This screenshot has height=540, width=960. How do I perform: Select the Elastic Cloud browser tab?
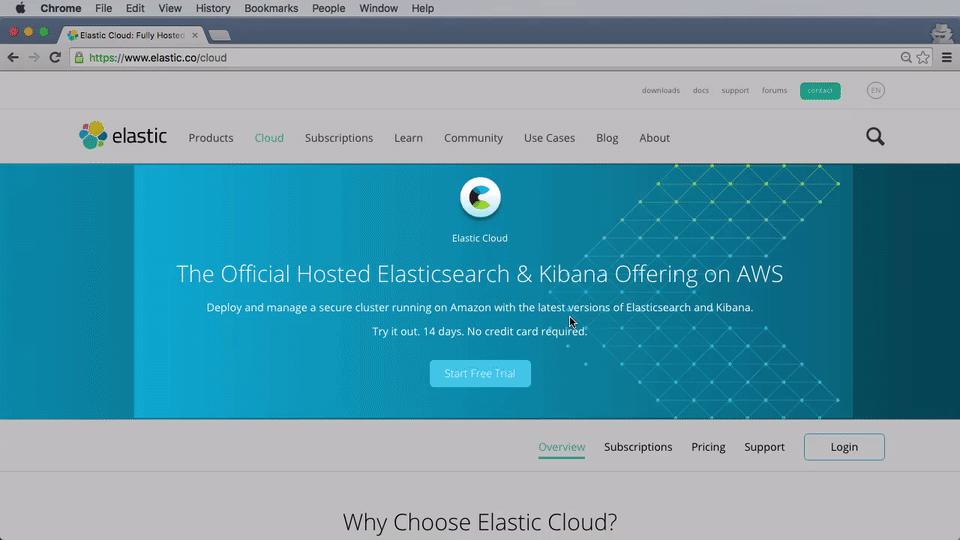point(132,36)
